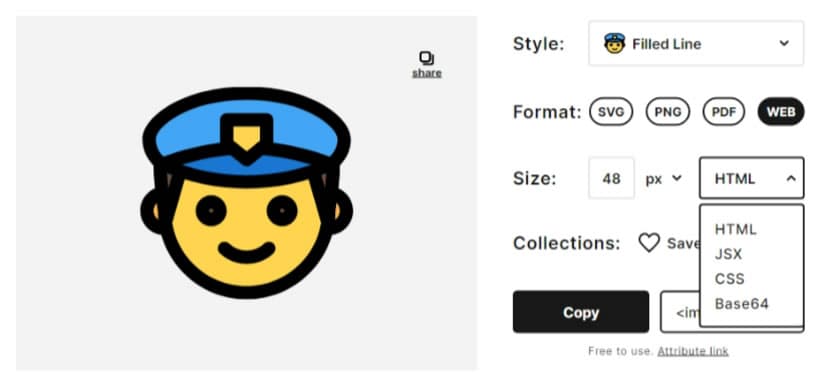Open the px unit dropdown

pyautogui.click(x=663, y=178)
